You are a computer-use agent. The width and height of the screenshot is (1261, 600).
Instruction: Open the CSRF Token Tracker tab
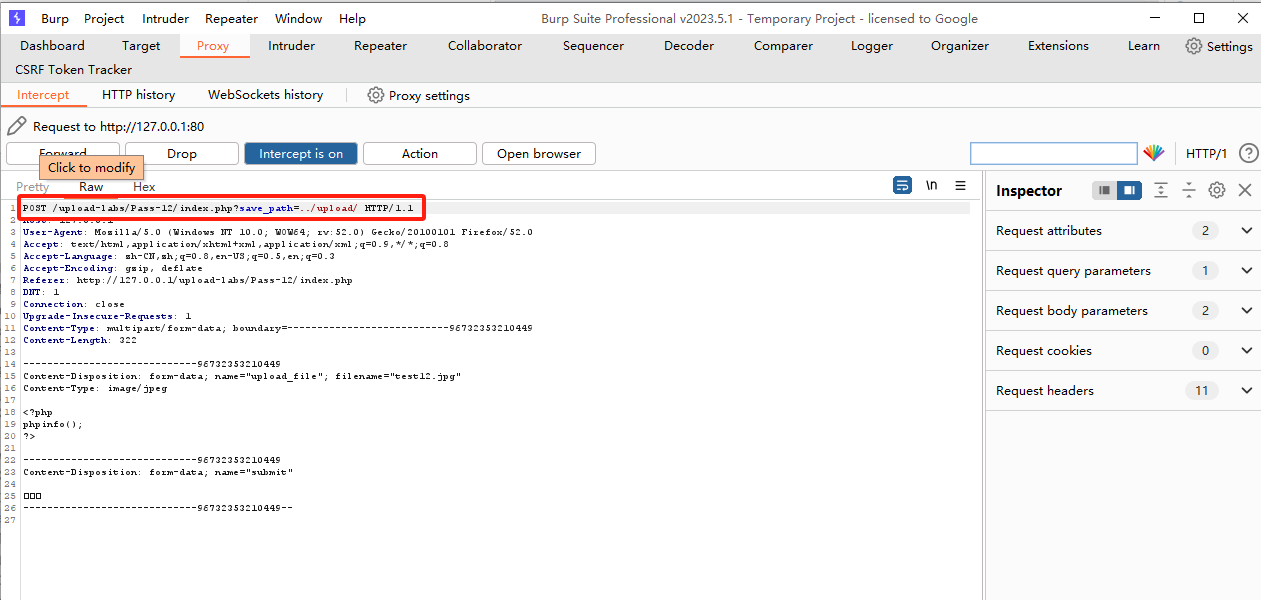coord(73,70)
